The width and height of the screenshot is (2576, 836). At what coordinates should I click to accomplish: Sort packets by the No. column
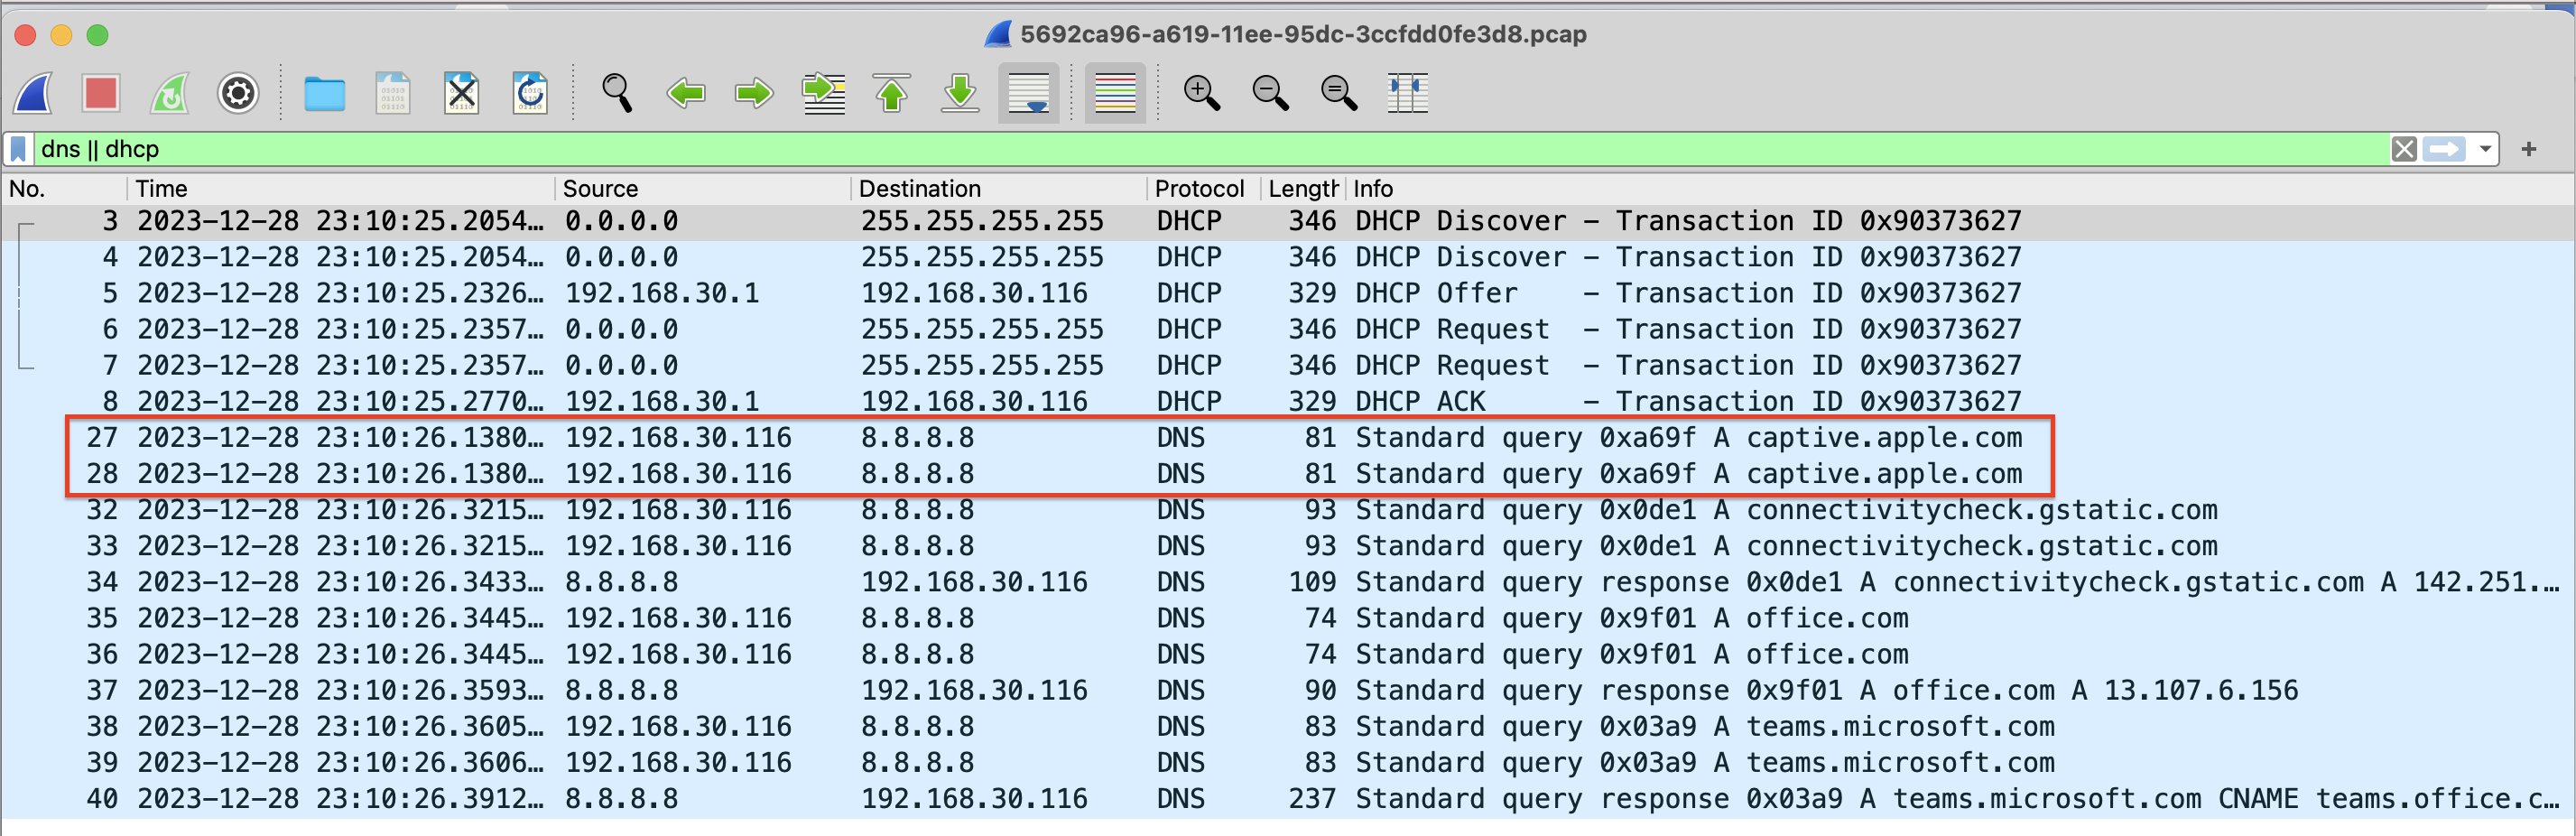[x=65, y=189]
